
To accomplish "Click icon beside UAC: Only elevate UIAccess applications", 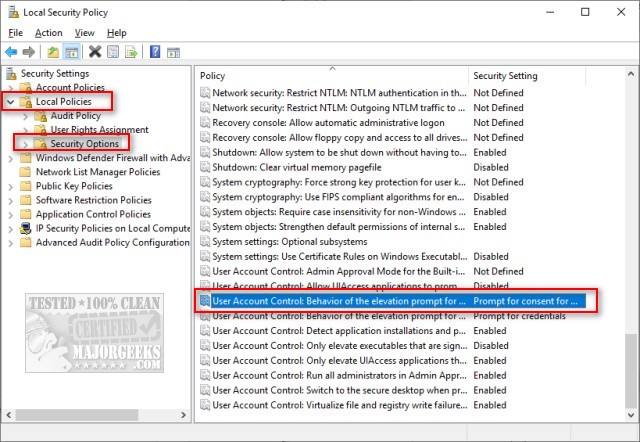I will [x=205, y=361].
